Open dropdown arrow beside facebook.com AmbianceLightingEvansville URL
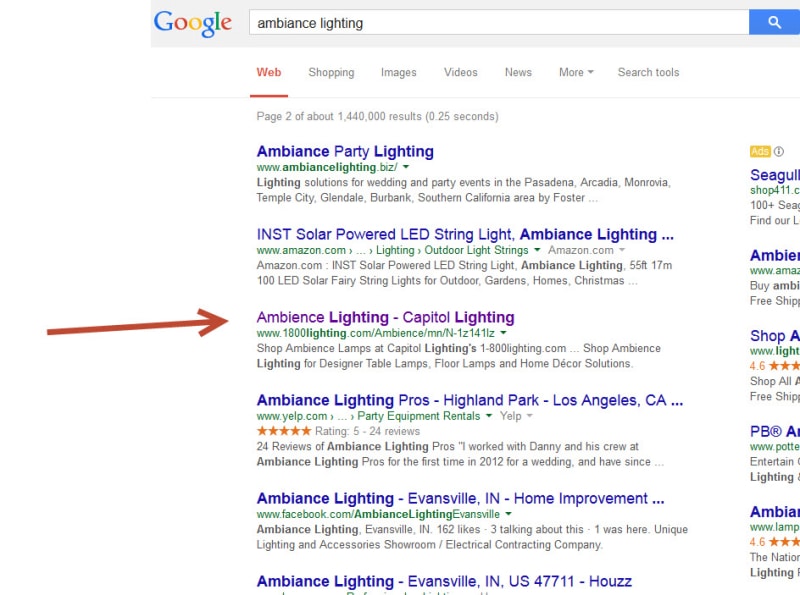This screenshot has height=595, width=800. 508,513
